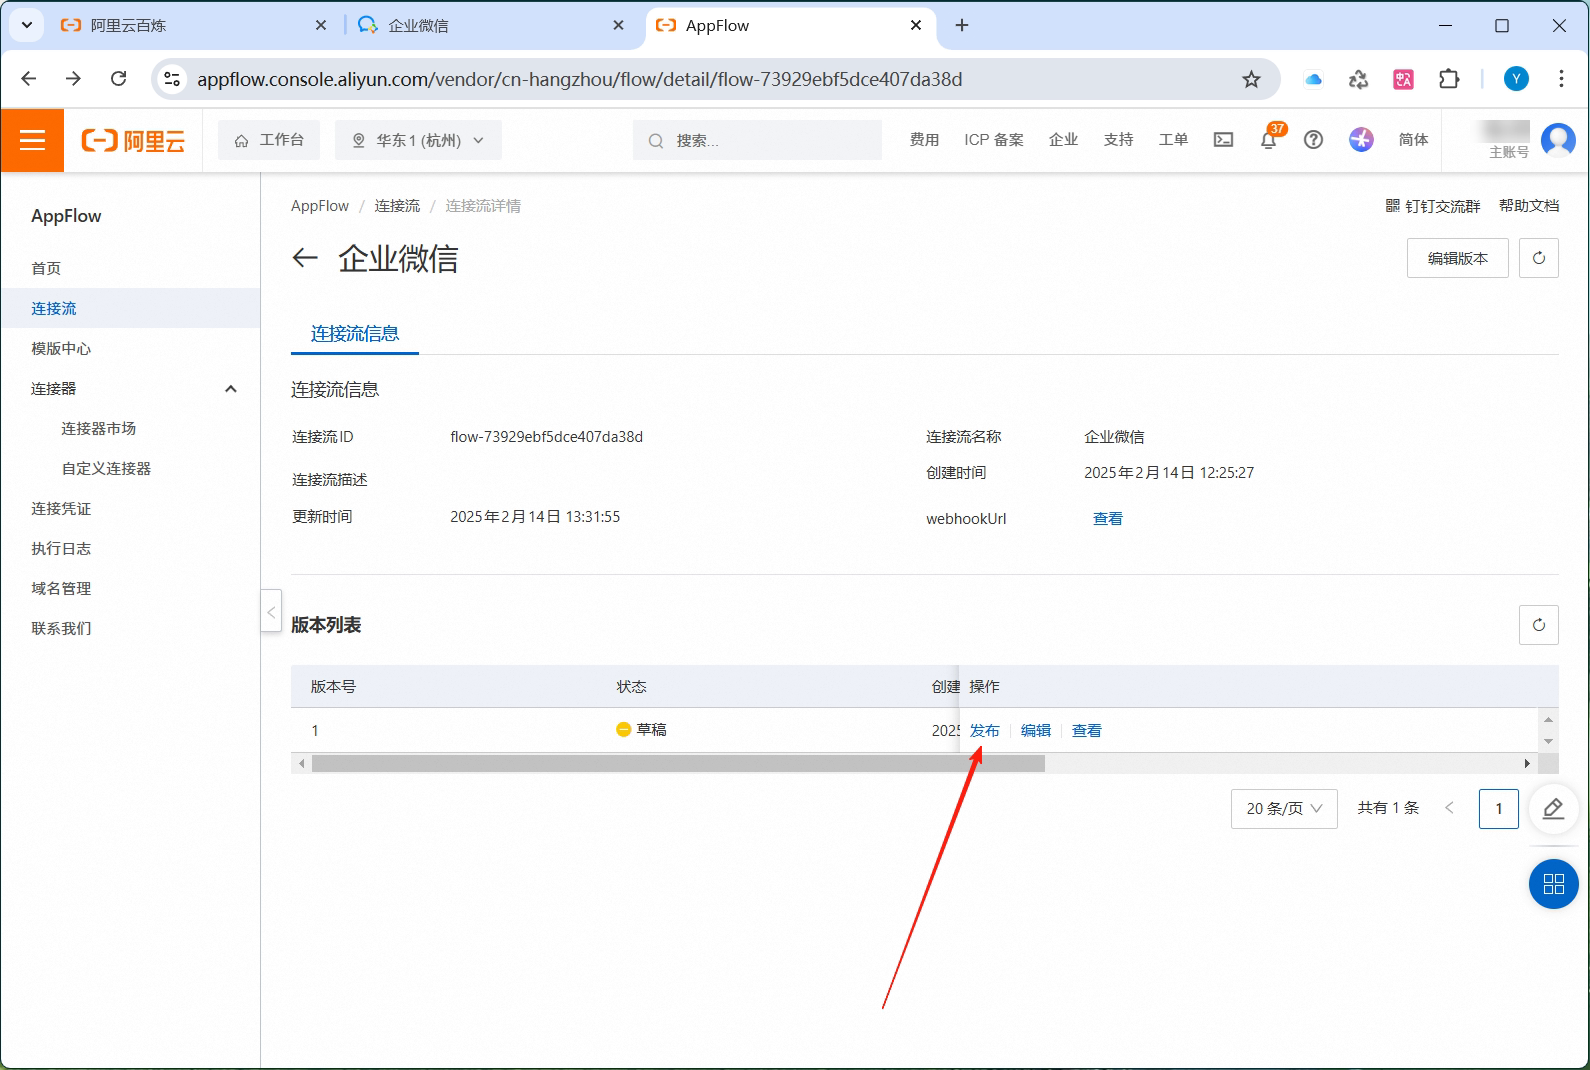Launch the Cloud Shell terminal icon
This screenshot has width=1590, height=1070.
[1223, 140]
